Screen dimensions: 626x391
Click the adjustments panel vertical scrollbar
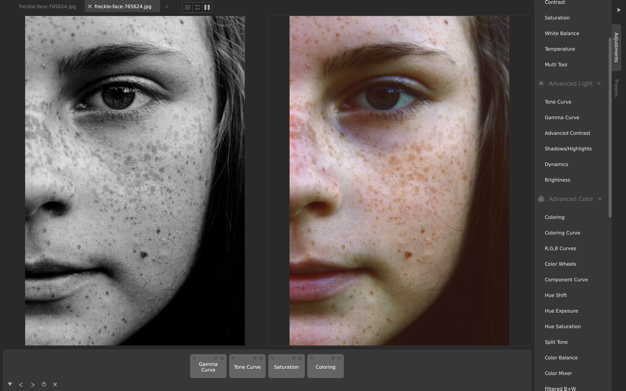pos(610,128)
